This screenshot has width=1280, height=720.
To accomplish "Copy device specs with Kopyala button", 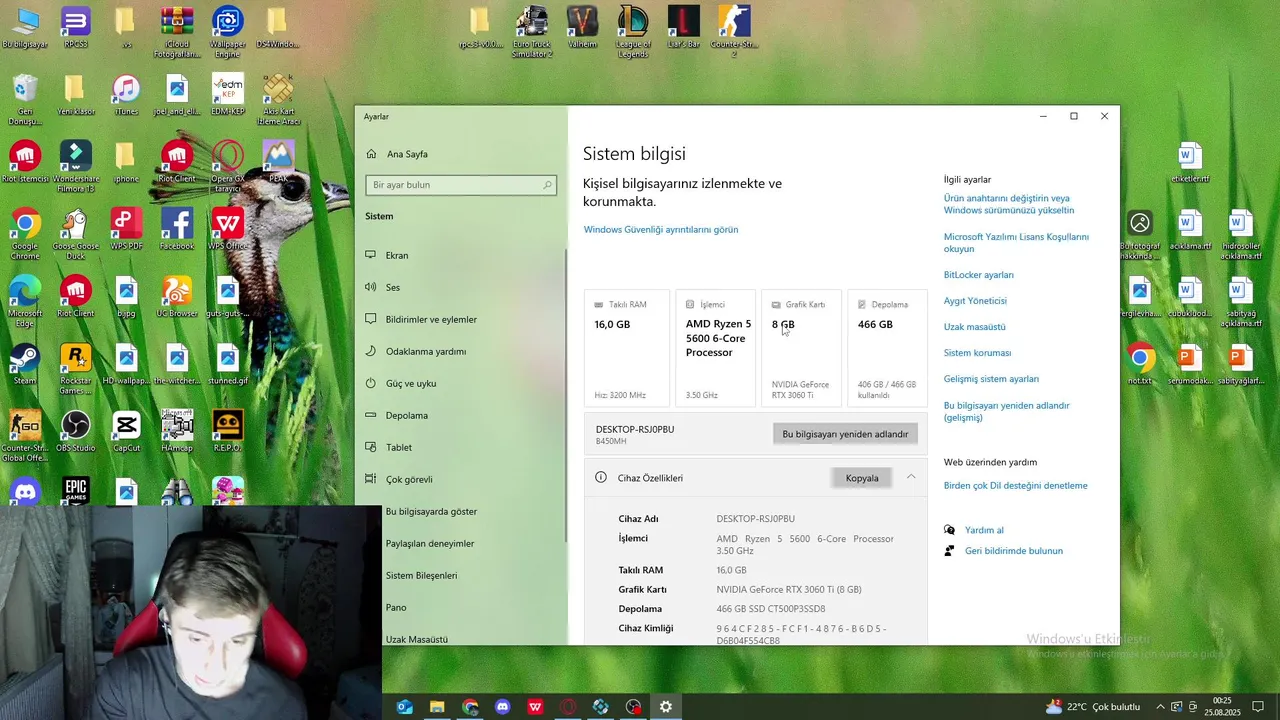I will [862, 478].
